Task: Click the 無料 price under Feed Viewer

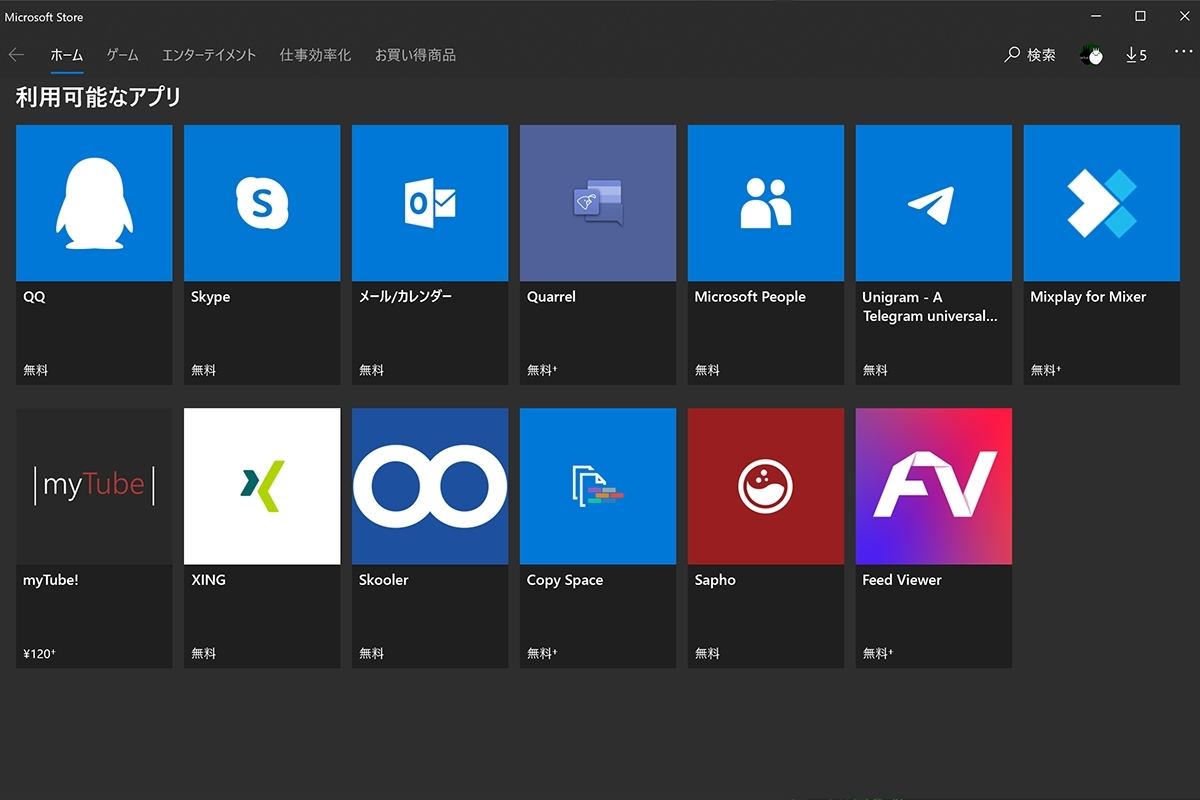Action: coord(878,653)
